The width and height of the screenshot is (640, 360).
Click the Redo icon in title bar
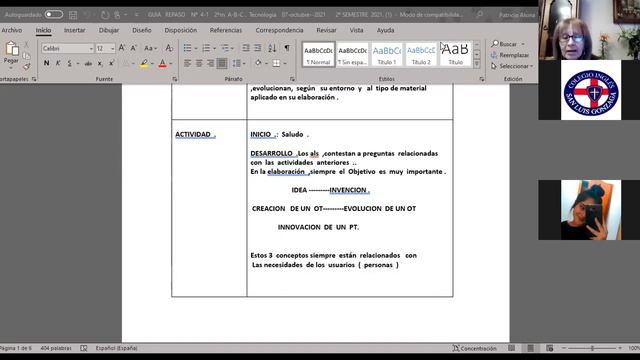point(105,15)
